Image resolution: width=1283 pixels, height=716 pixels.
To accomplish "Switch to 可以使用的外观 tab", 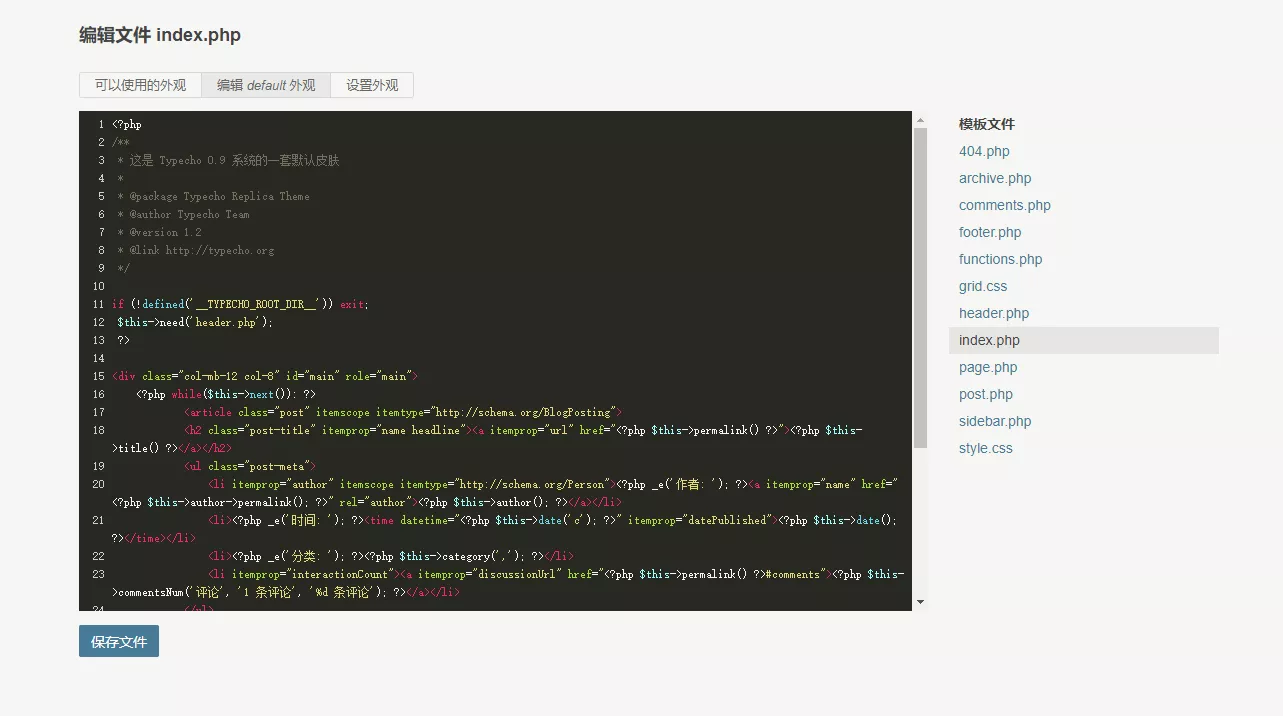I will click(140, 86).
